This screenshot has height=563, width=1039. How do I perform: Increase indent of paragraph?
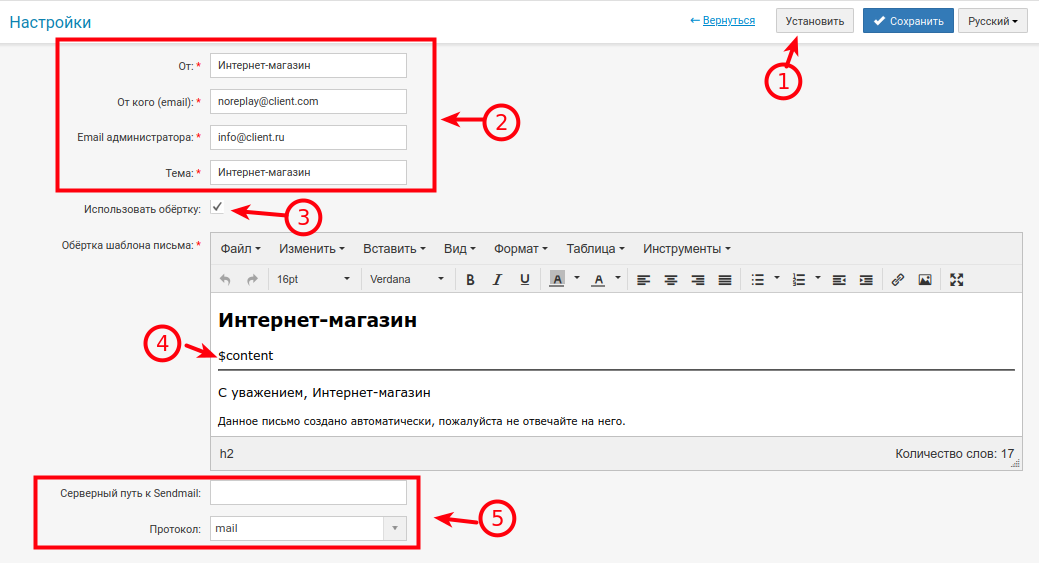pyautogui.click(x=866, y=280)
